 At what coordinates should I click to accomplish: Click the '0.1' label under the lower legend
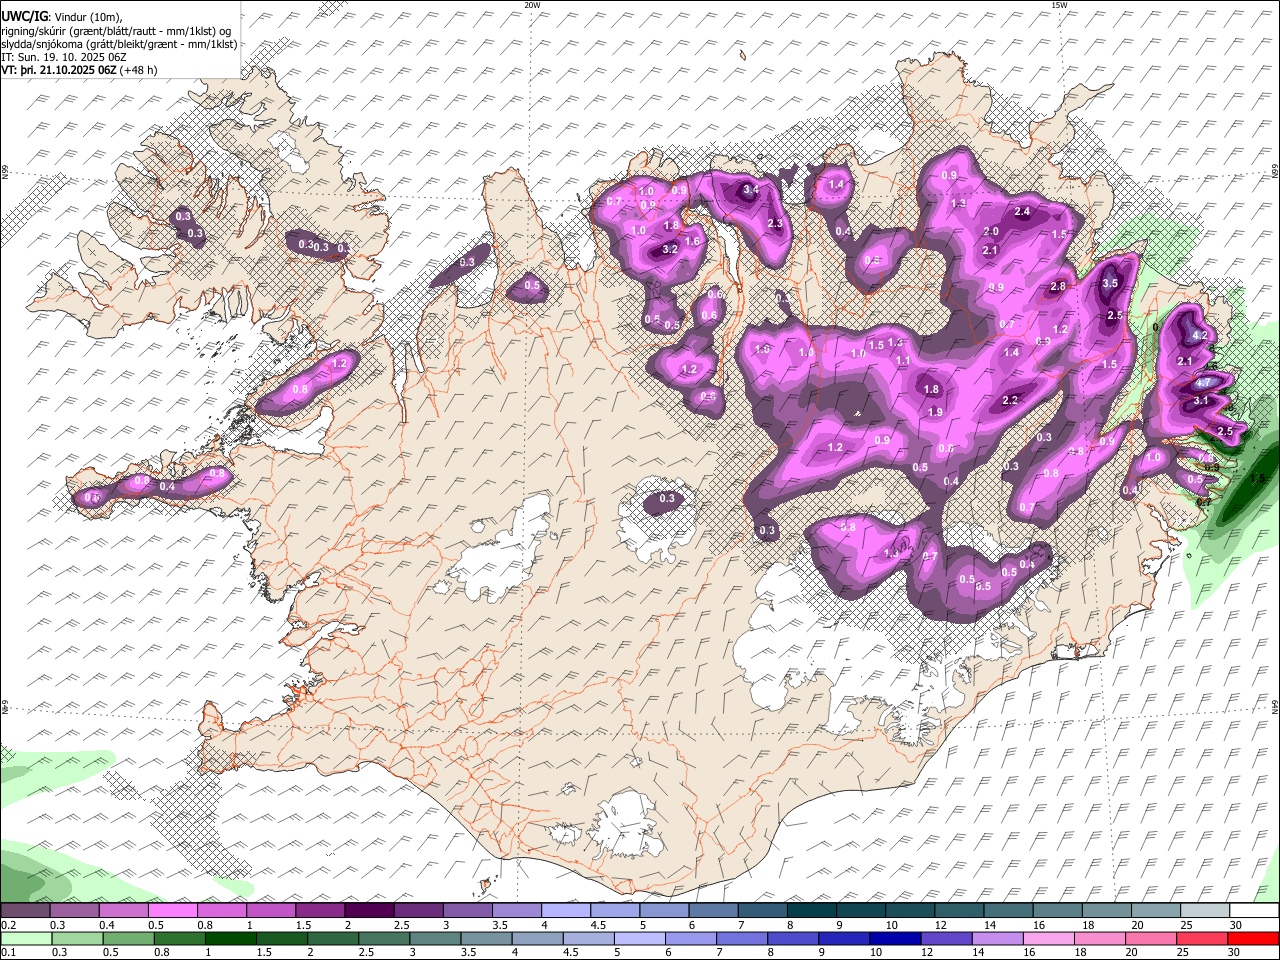coord(8,953)
